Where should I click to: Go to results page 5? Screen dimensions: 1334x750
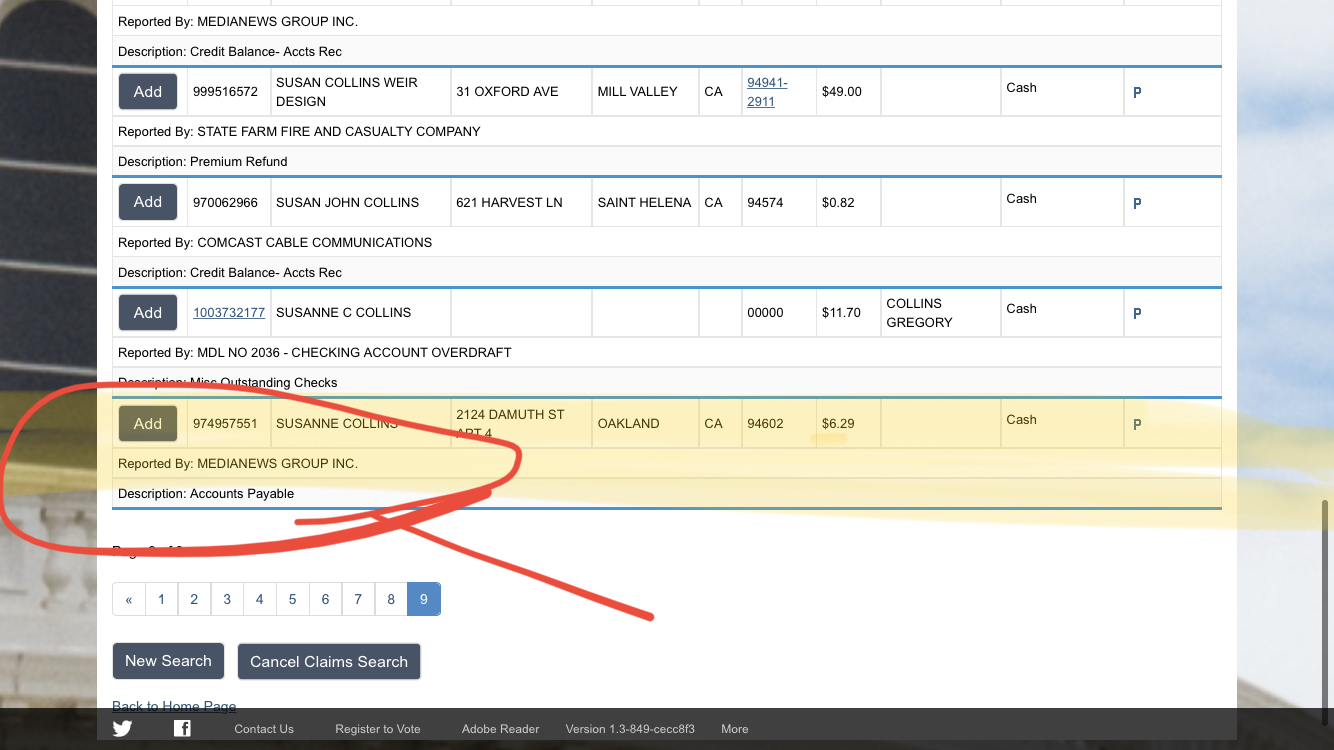pyautogui.click(x=293, y=599)
